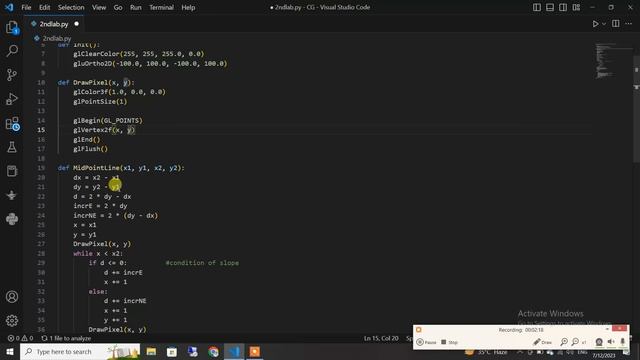
Task: Open the Run menu
Action: pyautogui.click(x=136, y=7)
